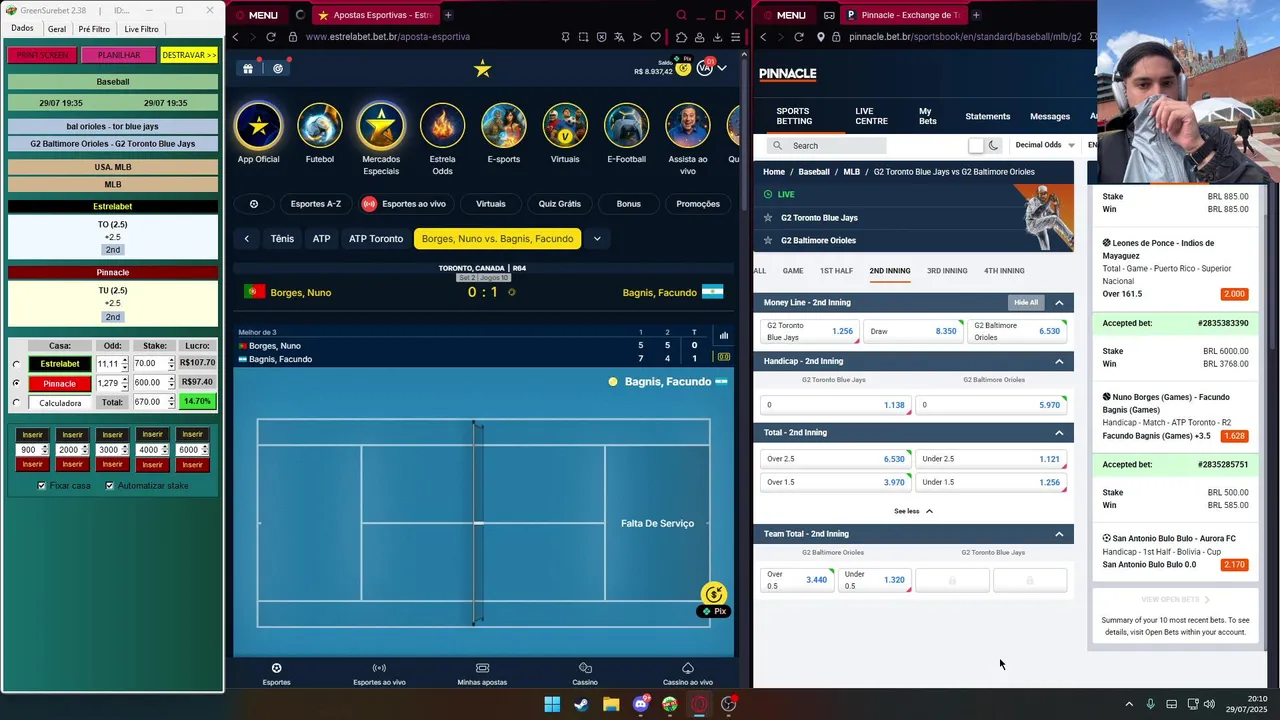Open the E-Football category icon
The image size is (1280, 720).
pyautogui.click(x=627, y=126)
